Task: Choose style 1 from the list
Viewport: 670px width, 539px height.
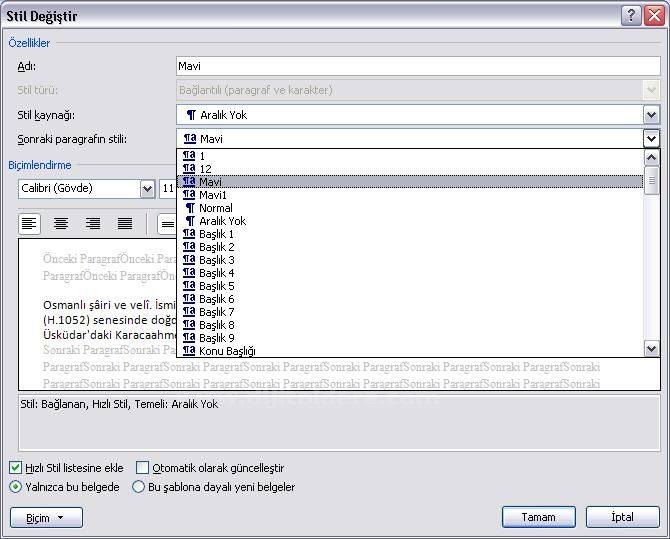Action: click(410, 156)
